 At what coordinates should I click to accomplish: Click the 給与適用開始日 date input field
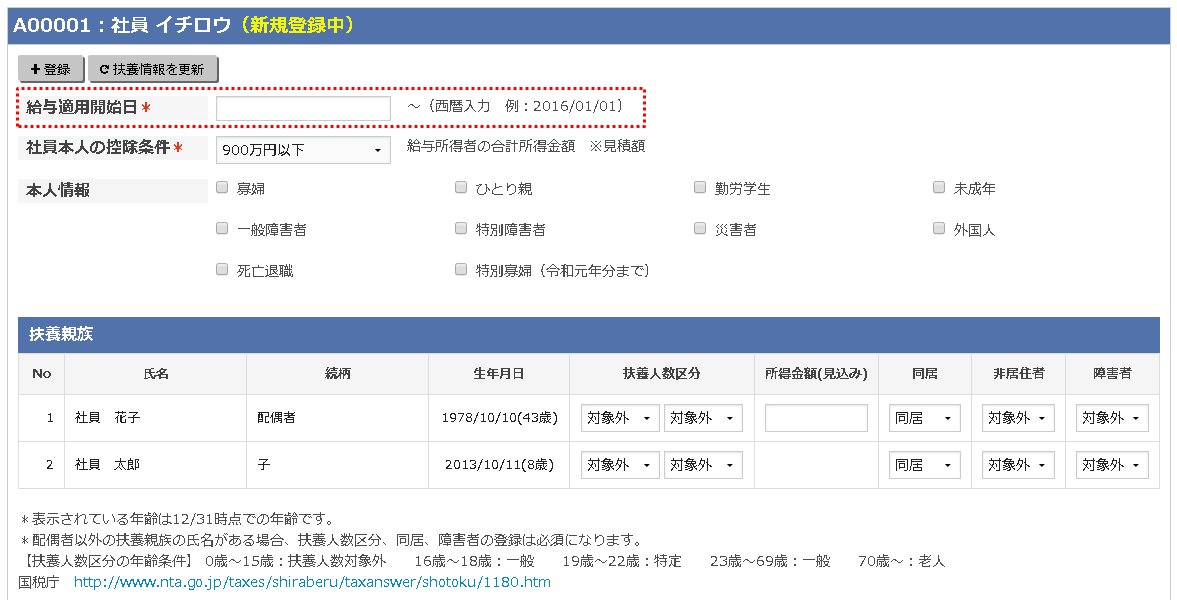tap(300, 108)
